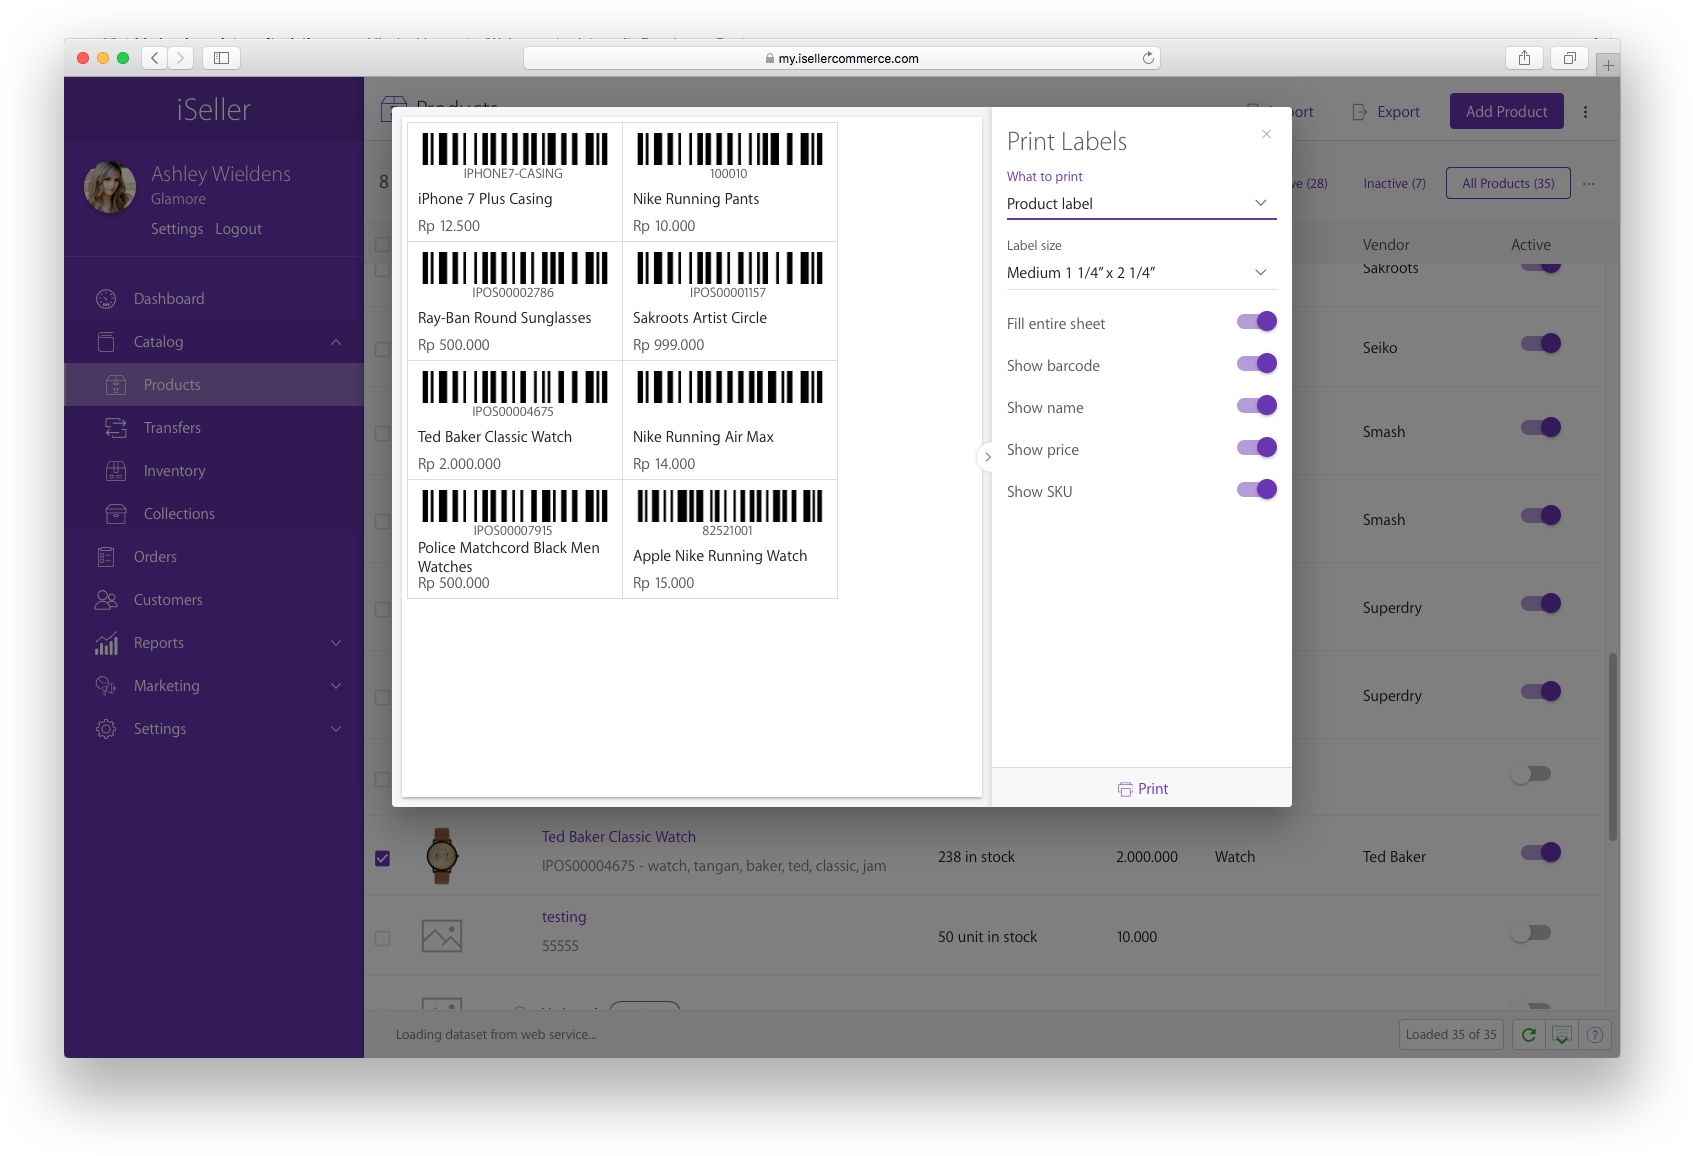Click the green refresh icon in status bar
The image size is (1693, 1156).
(x=1528, y=1035)
